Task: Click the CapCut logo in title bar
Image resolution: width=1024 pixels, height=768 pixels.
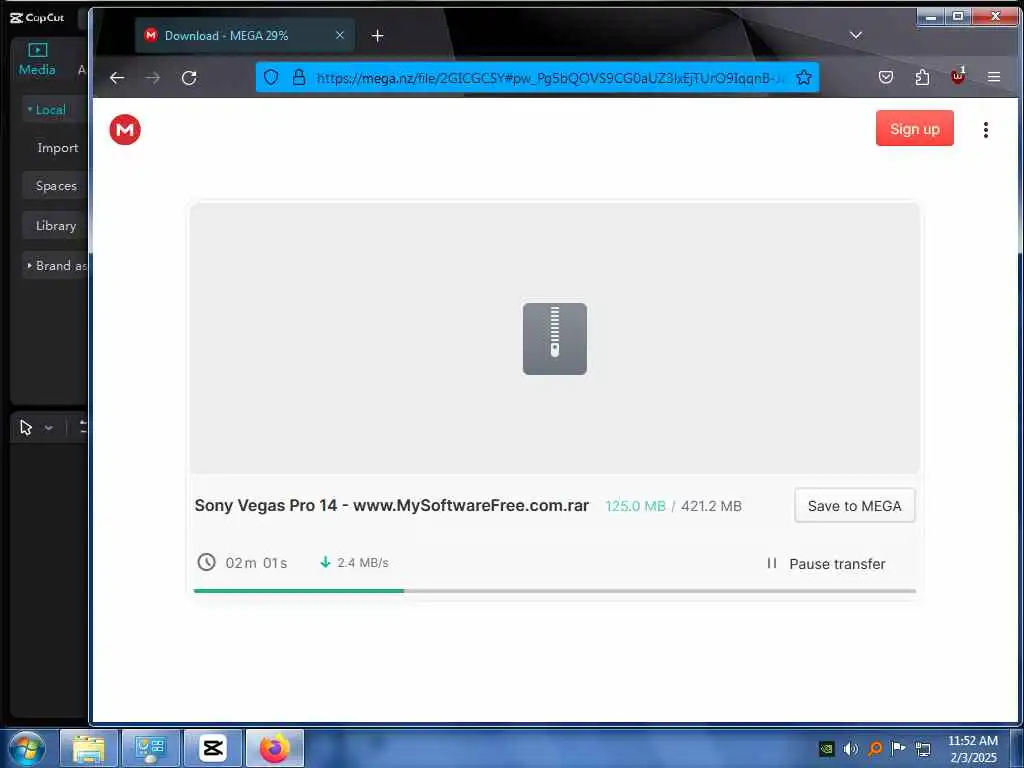Action: coord(37,18)
